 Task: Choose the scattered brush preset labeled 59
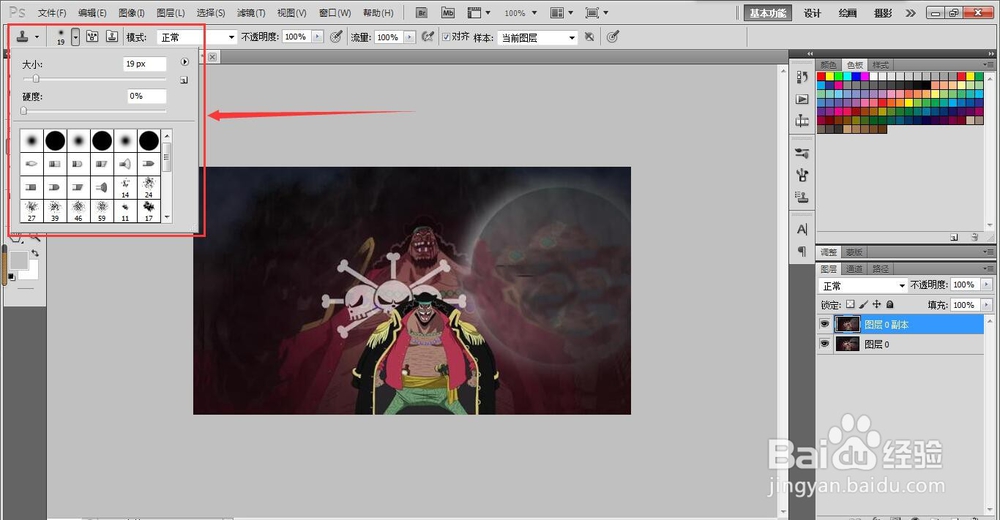coord(102,211)
